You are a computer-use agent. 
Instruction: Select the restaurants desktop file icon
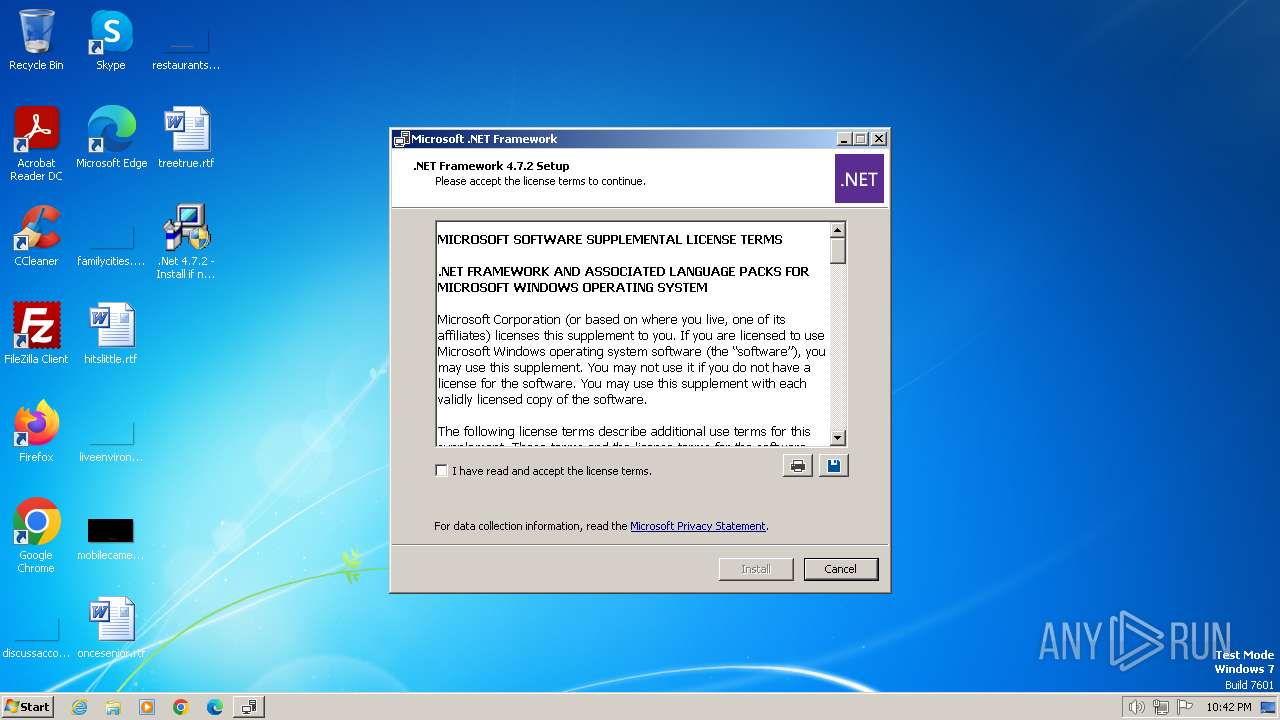185,48
